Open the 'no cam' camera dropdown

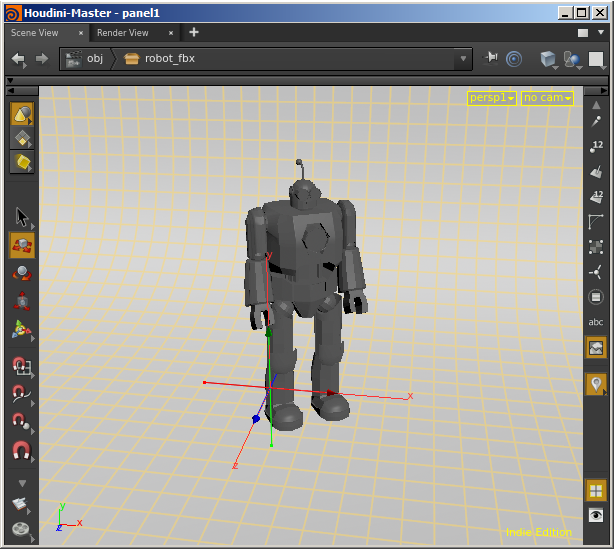(x=547, y=98)
